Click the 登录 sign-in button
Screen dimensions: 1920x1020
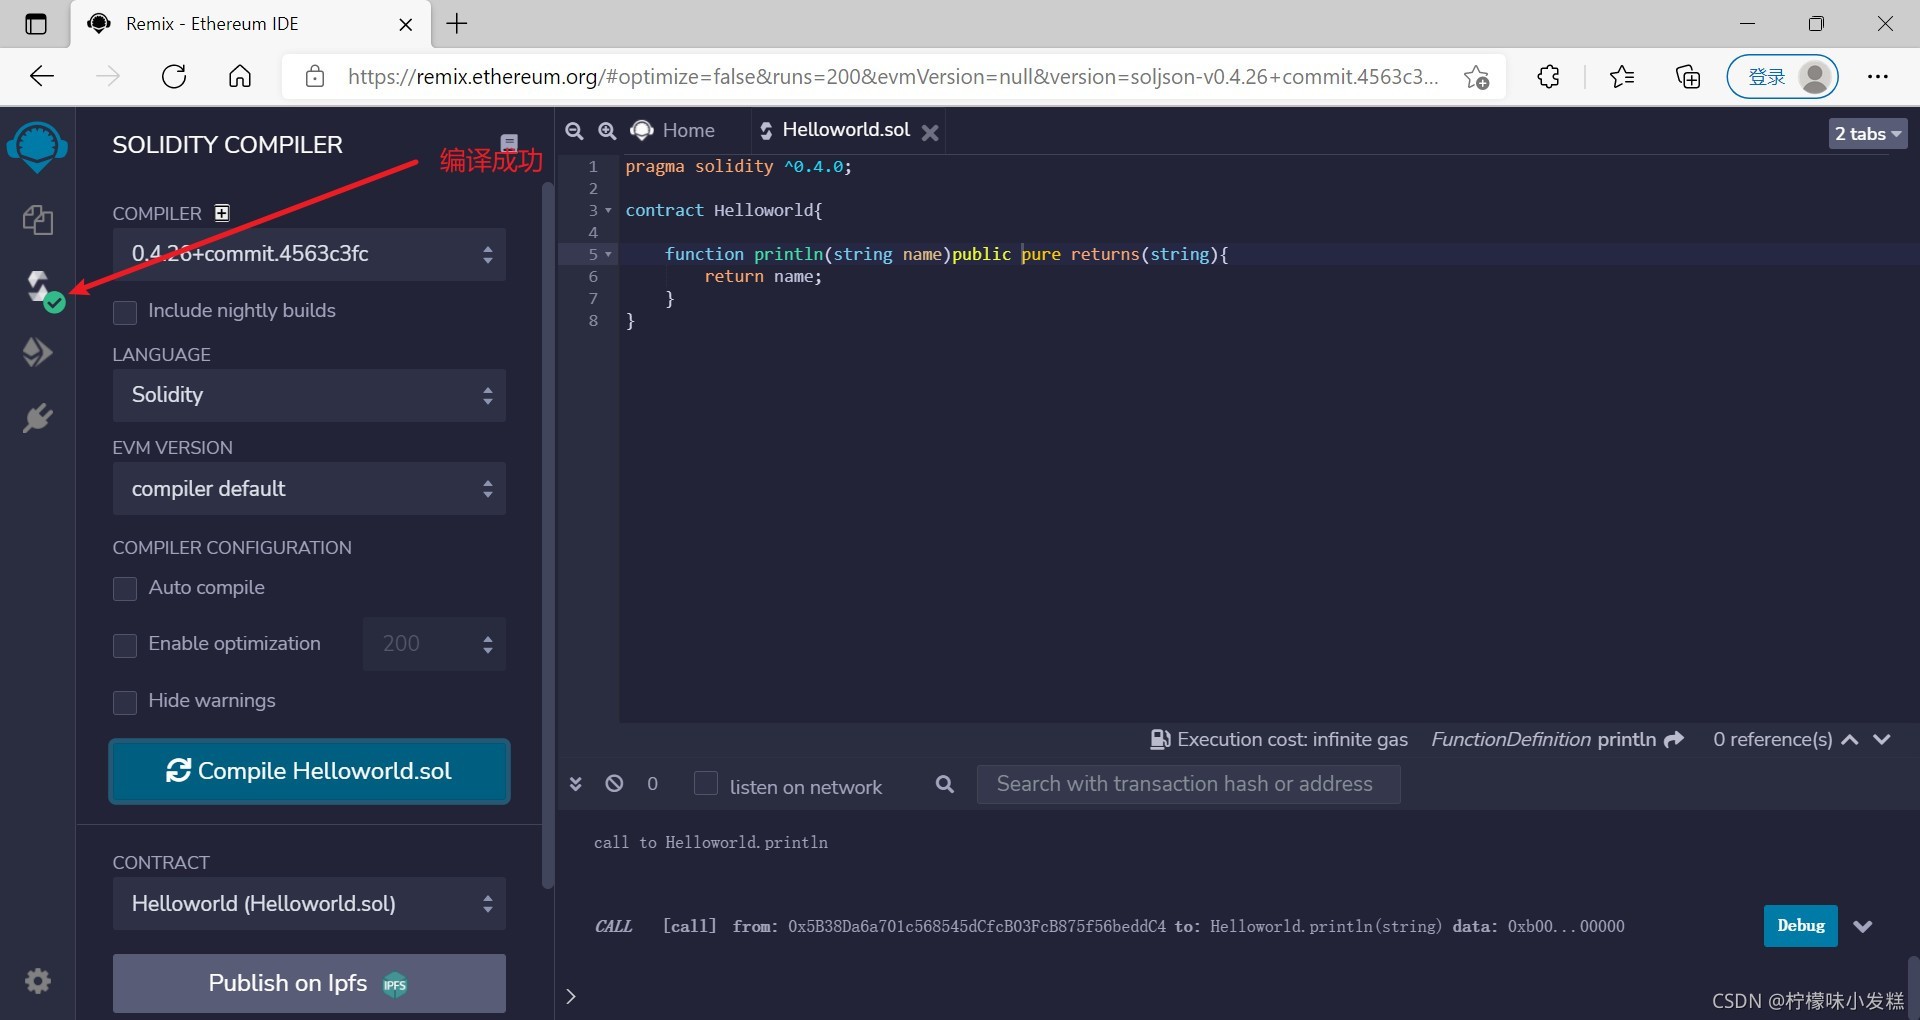[x=1783, y=77]
